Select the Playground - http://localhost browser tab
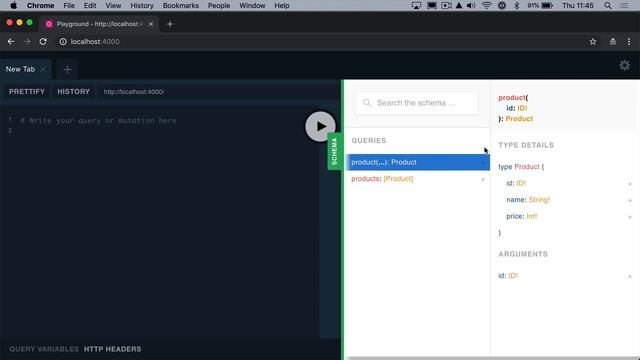The height and width of the screenshot is (360, 640). [x=100, y=24]
